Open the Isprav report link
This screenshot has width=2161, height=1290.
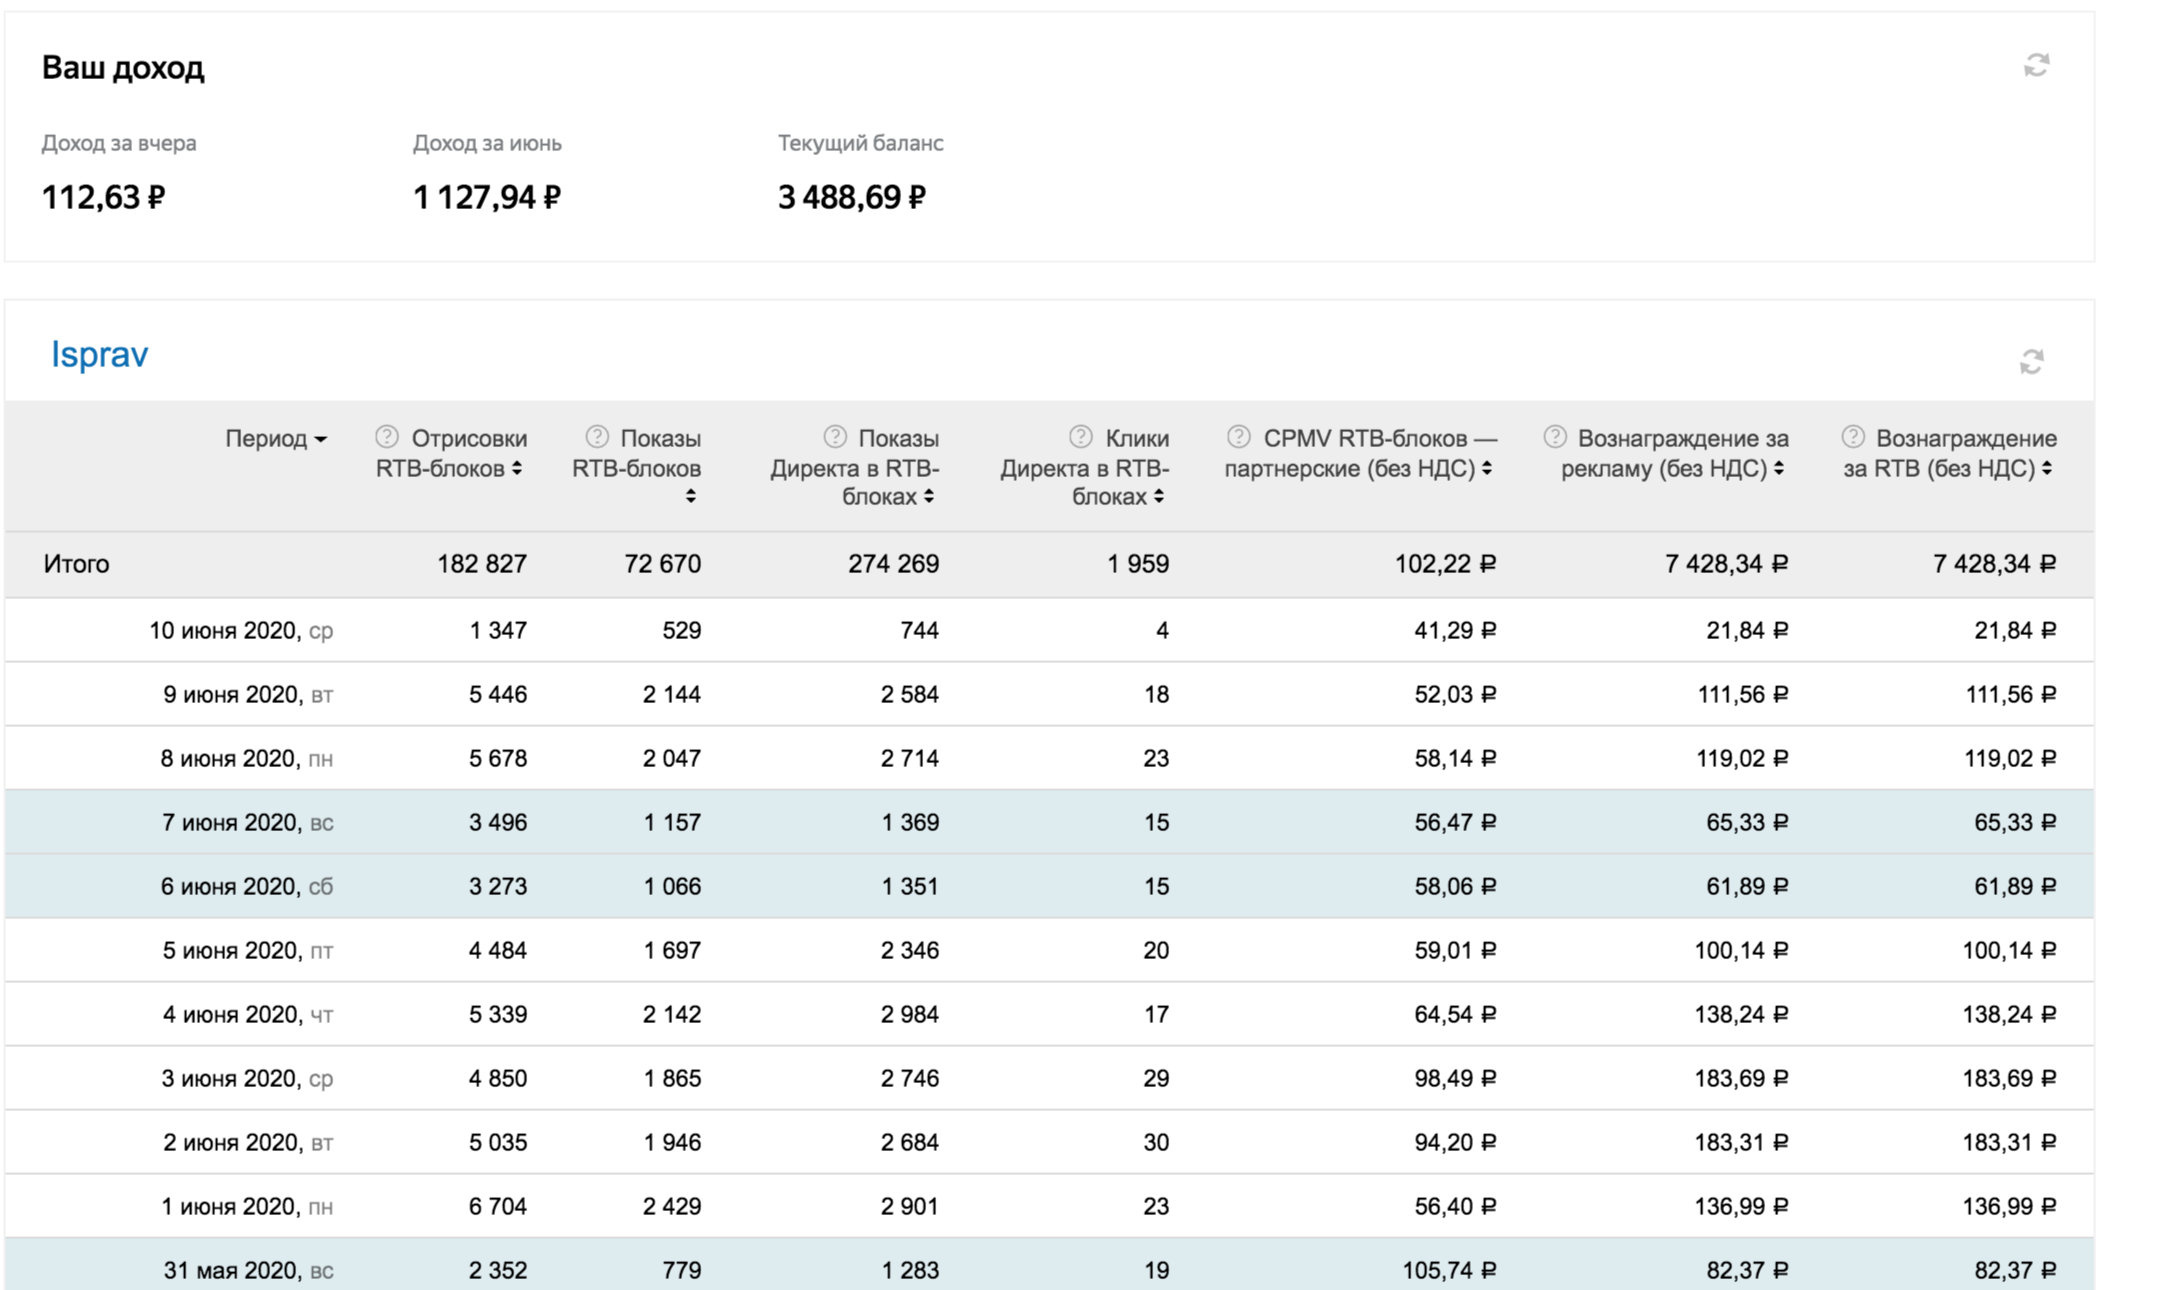pos(99,354)
